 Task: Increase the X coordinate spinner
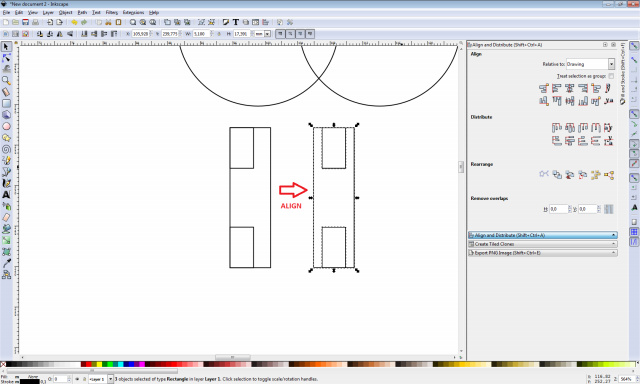[151, 32]
